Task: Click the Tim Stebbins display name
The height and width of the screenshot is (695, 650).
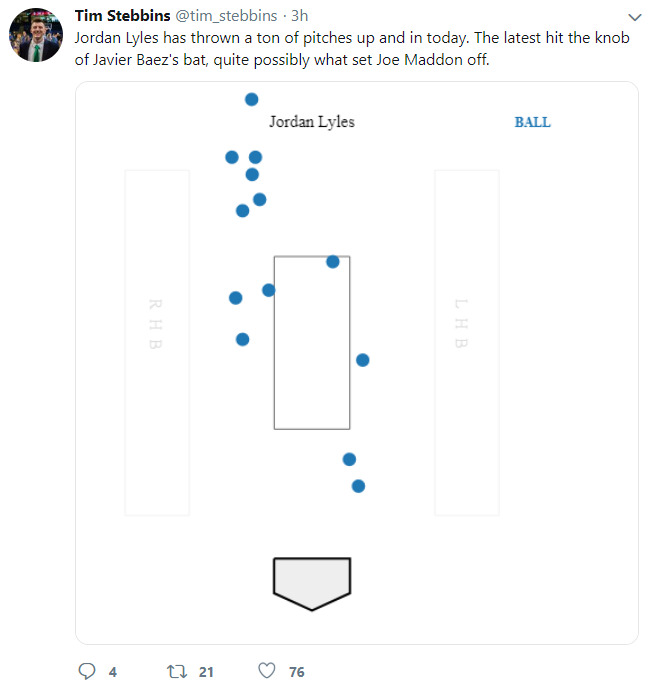Action: 122,16
